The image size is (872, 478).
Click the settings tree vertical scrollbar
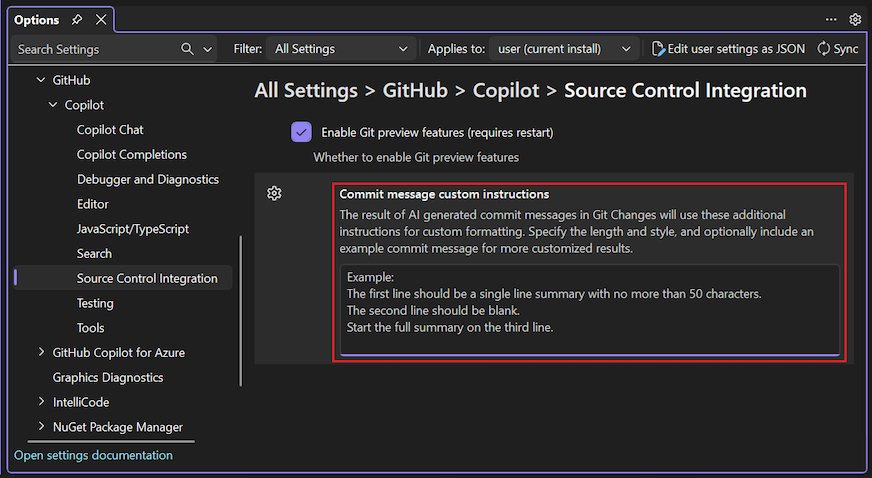[x=240, y=310]
